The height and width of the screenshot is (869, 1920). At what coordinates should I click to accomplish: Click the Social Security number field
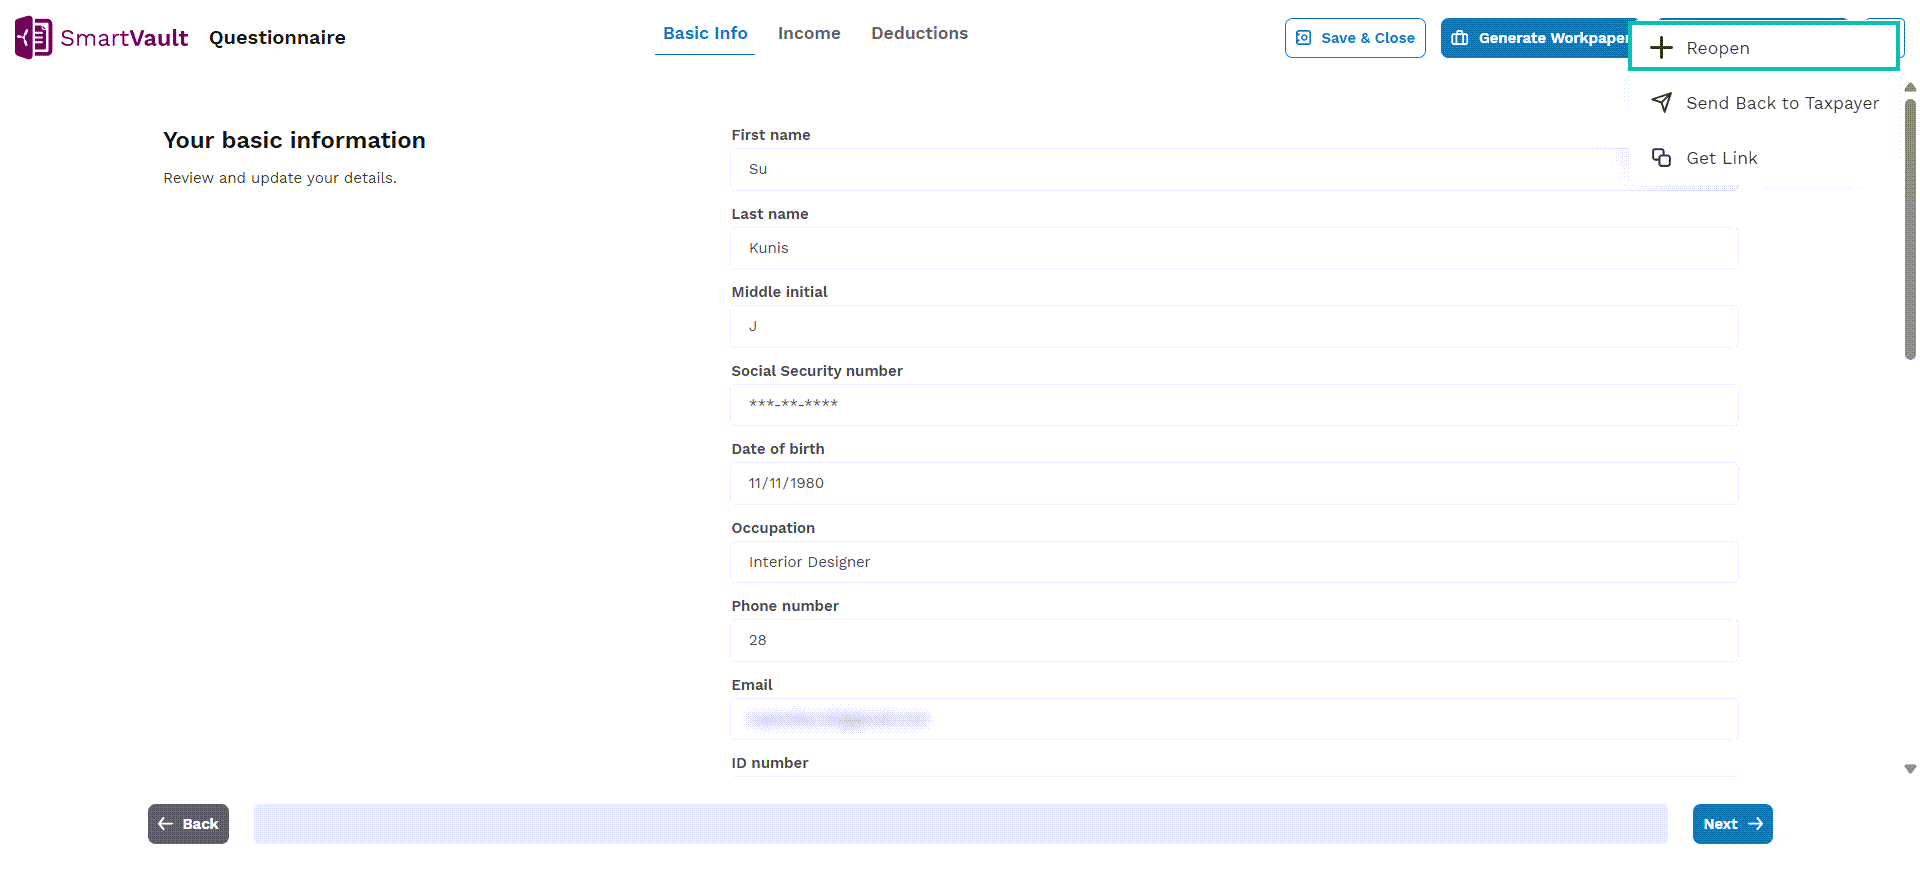click(1234, 405)
